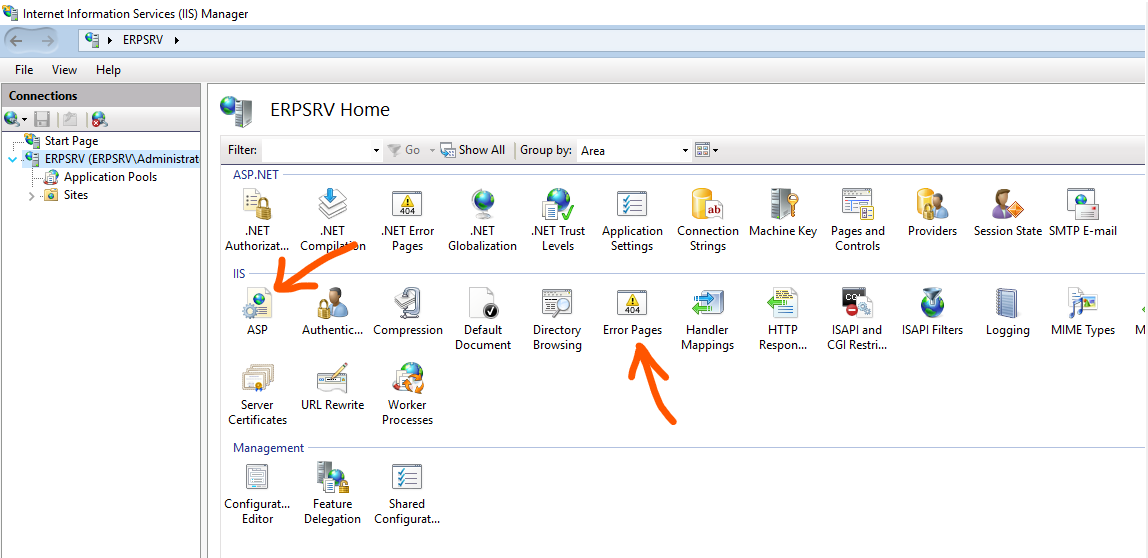
Task: Open the ASP feature icon
Action: [257, 313]
